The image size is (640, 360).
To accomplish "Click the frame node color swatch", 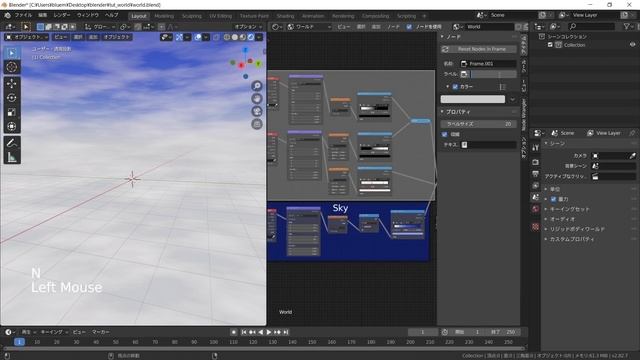I will pos(473,99).
